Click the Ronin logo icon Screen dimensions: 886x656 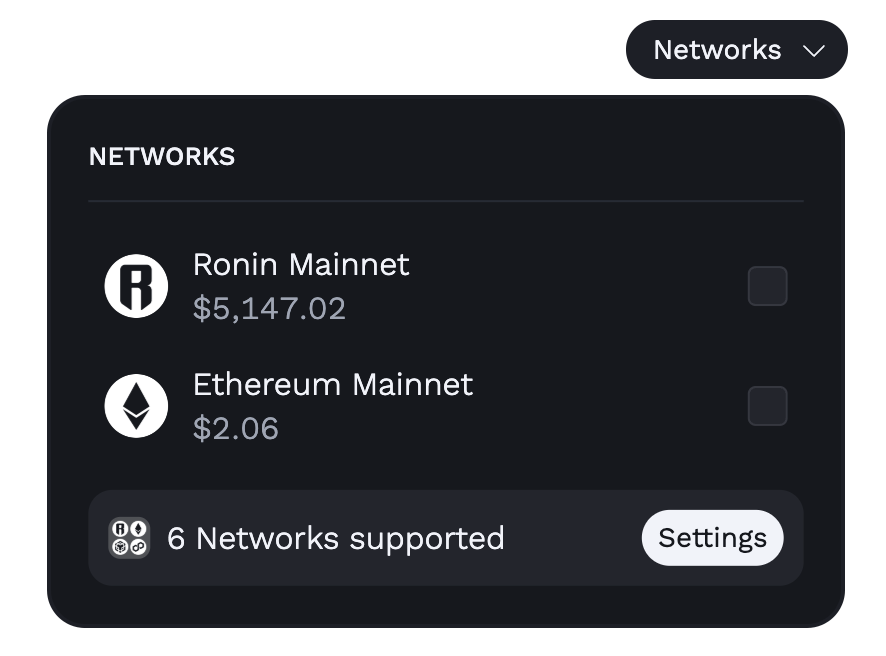click(x=136, y=286)
